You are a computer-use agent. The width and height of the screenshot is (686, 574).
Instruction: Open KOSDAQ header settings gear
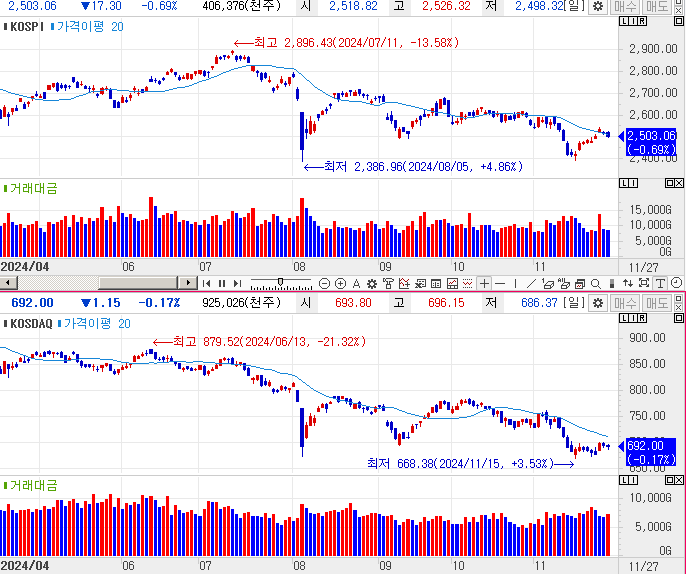point(598,303)
